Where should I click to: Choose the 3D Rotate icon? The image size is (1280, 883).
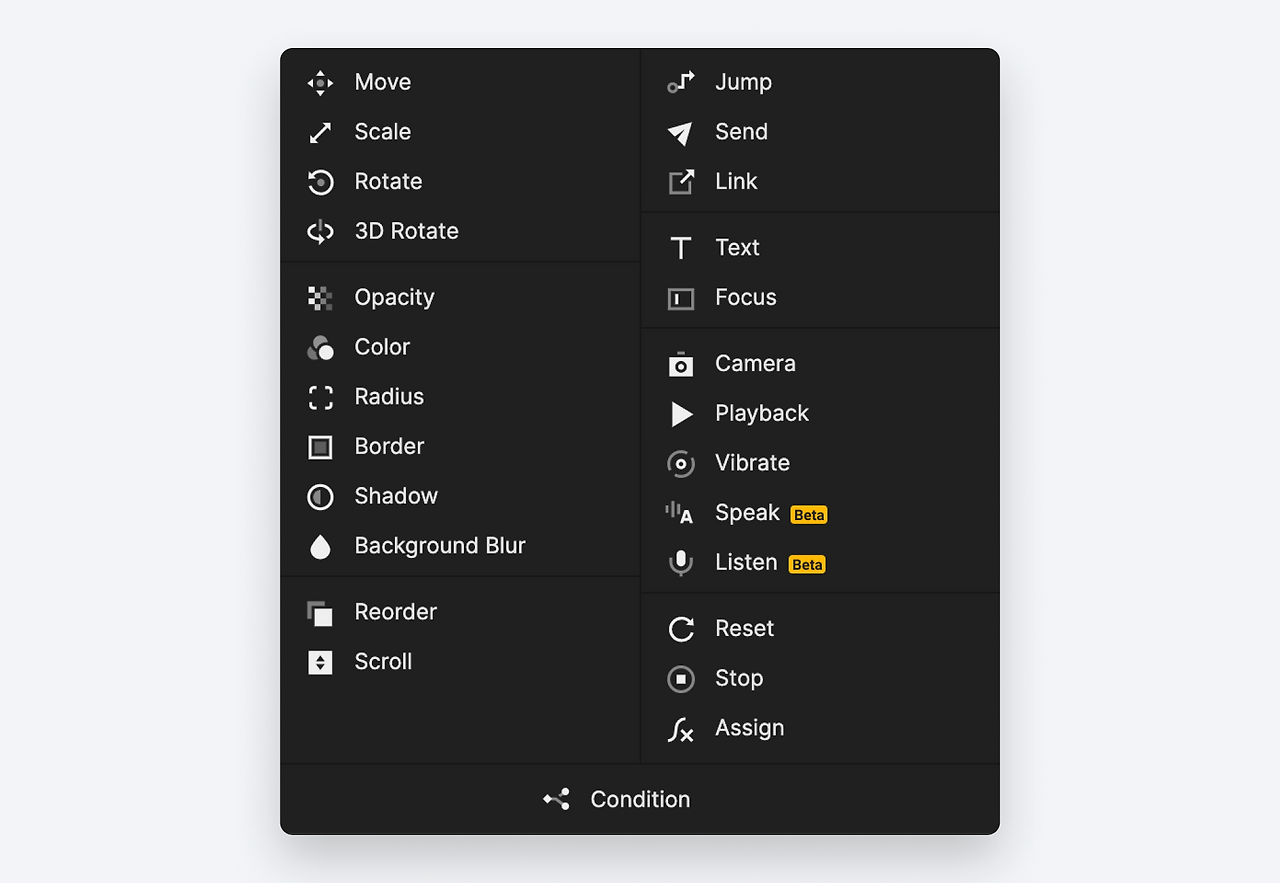tap(320, 232)
